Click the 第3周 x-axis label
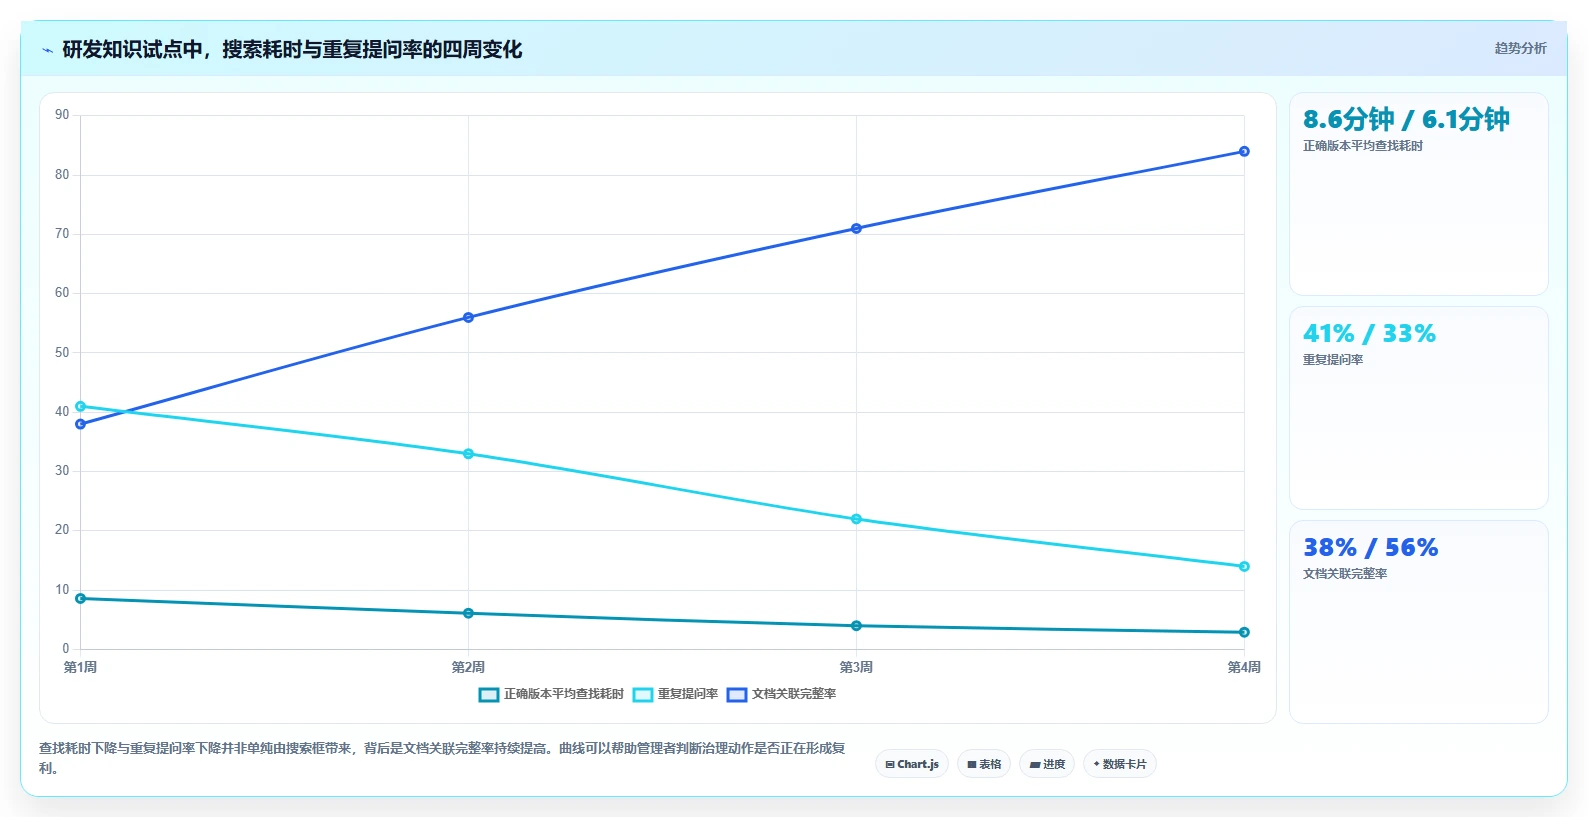The image size is (1588, 817). (x=856, y=667)
